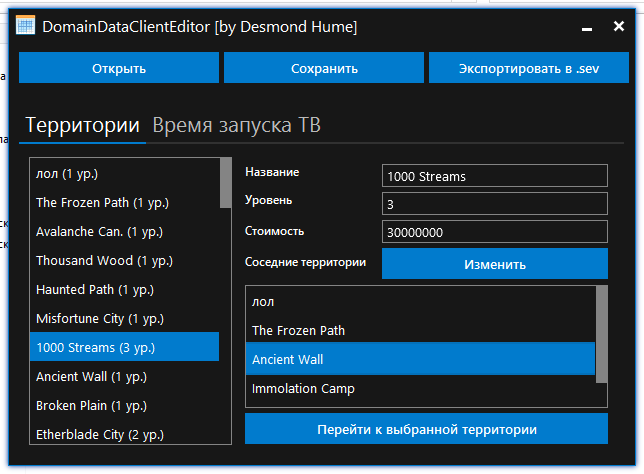The width and height of the screenshot is (644, 474).
Task: Click Перейти к выбранной территории button
Action: click(426, 429)
